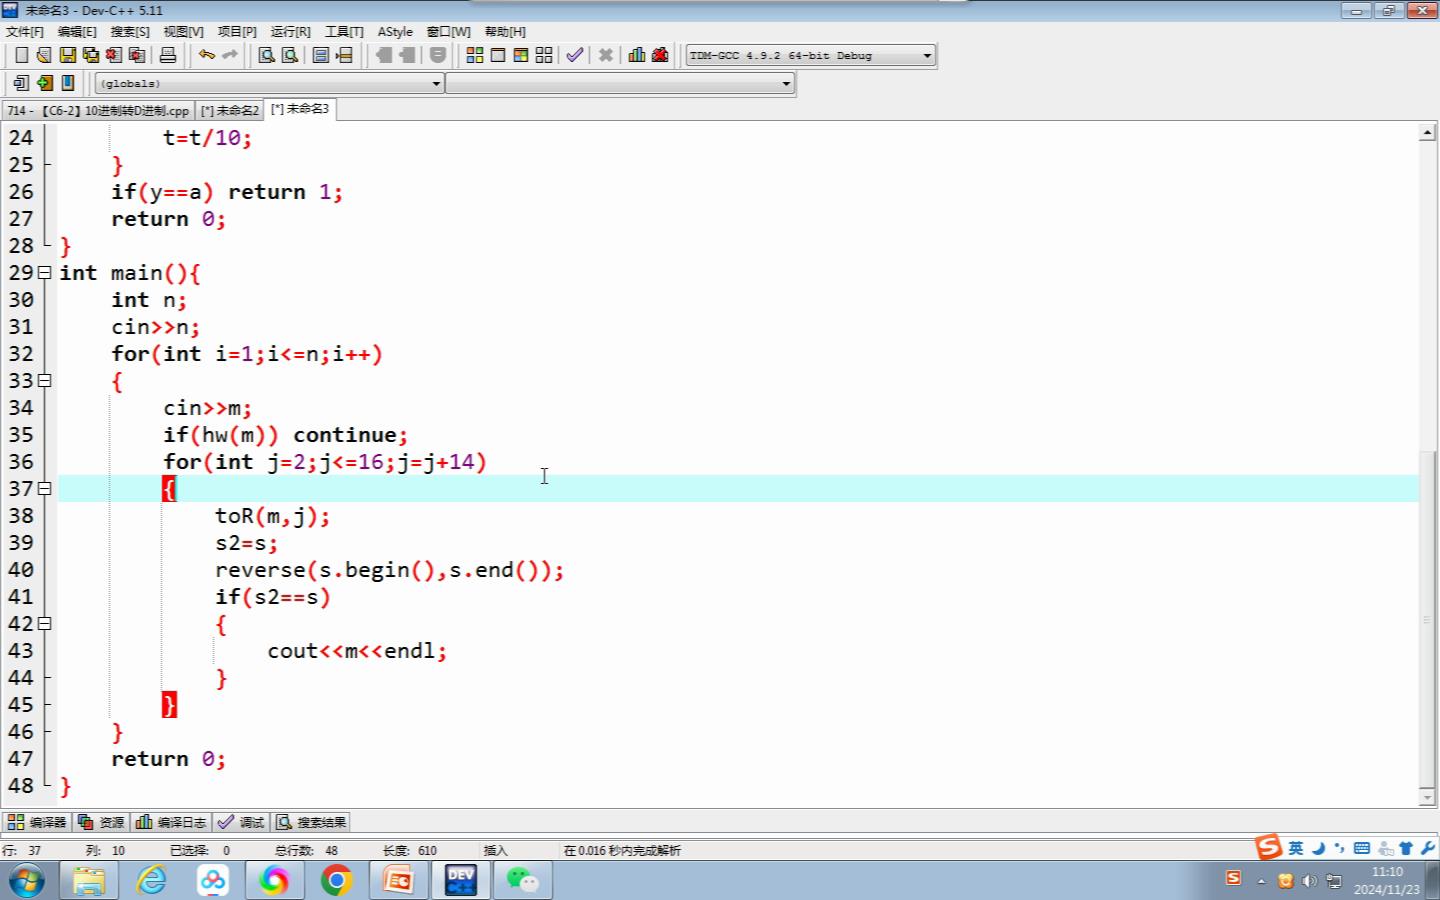Click the New source file icon
1440x900 pixels.
(x=21, y=55)
